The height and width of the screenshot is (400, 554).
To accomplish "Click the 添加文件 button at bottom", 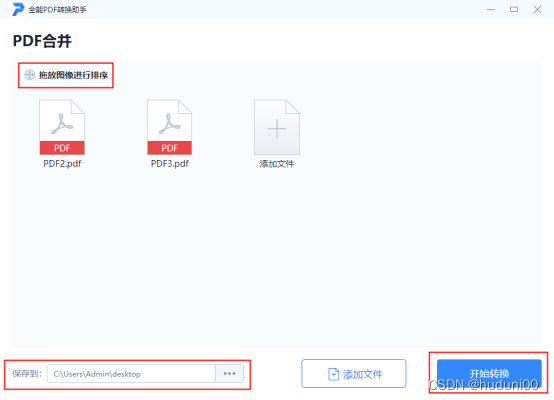I will (x=354, y=374).
